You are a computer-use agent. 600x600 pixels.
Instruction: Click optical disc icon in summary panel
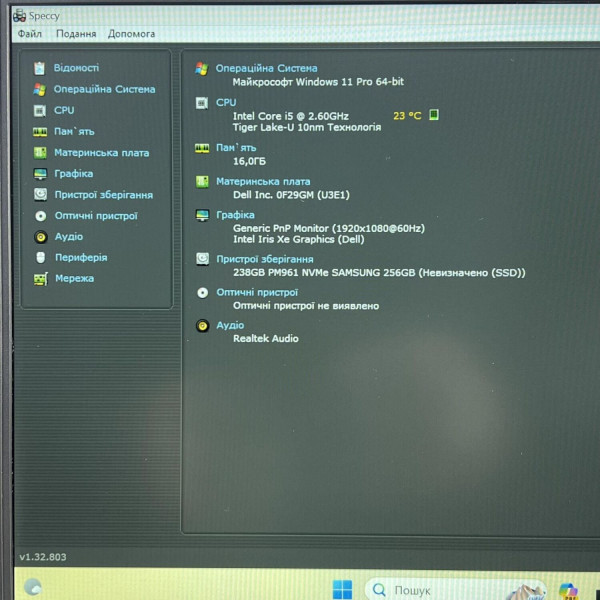tap(202, 293)
